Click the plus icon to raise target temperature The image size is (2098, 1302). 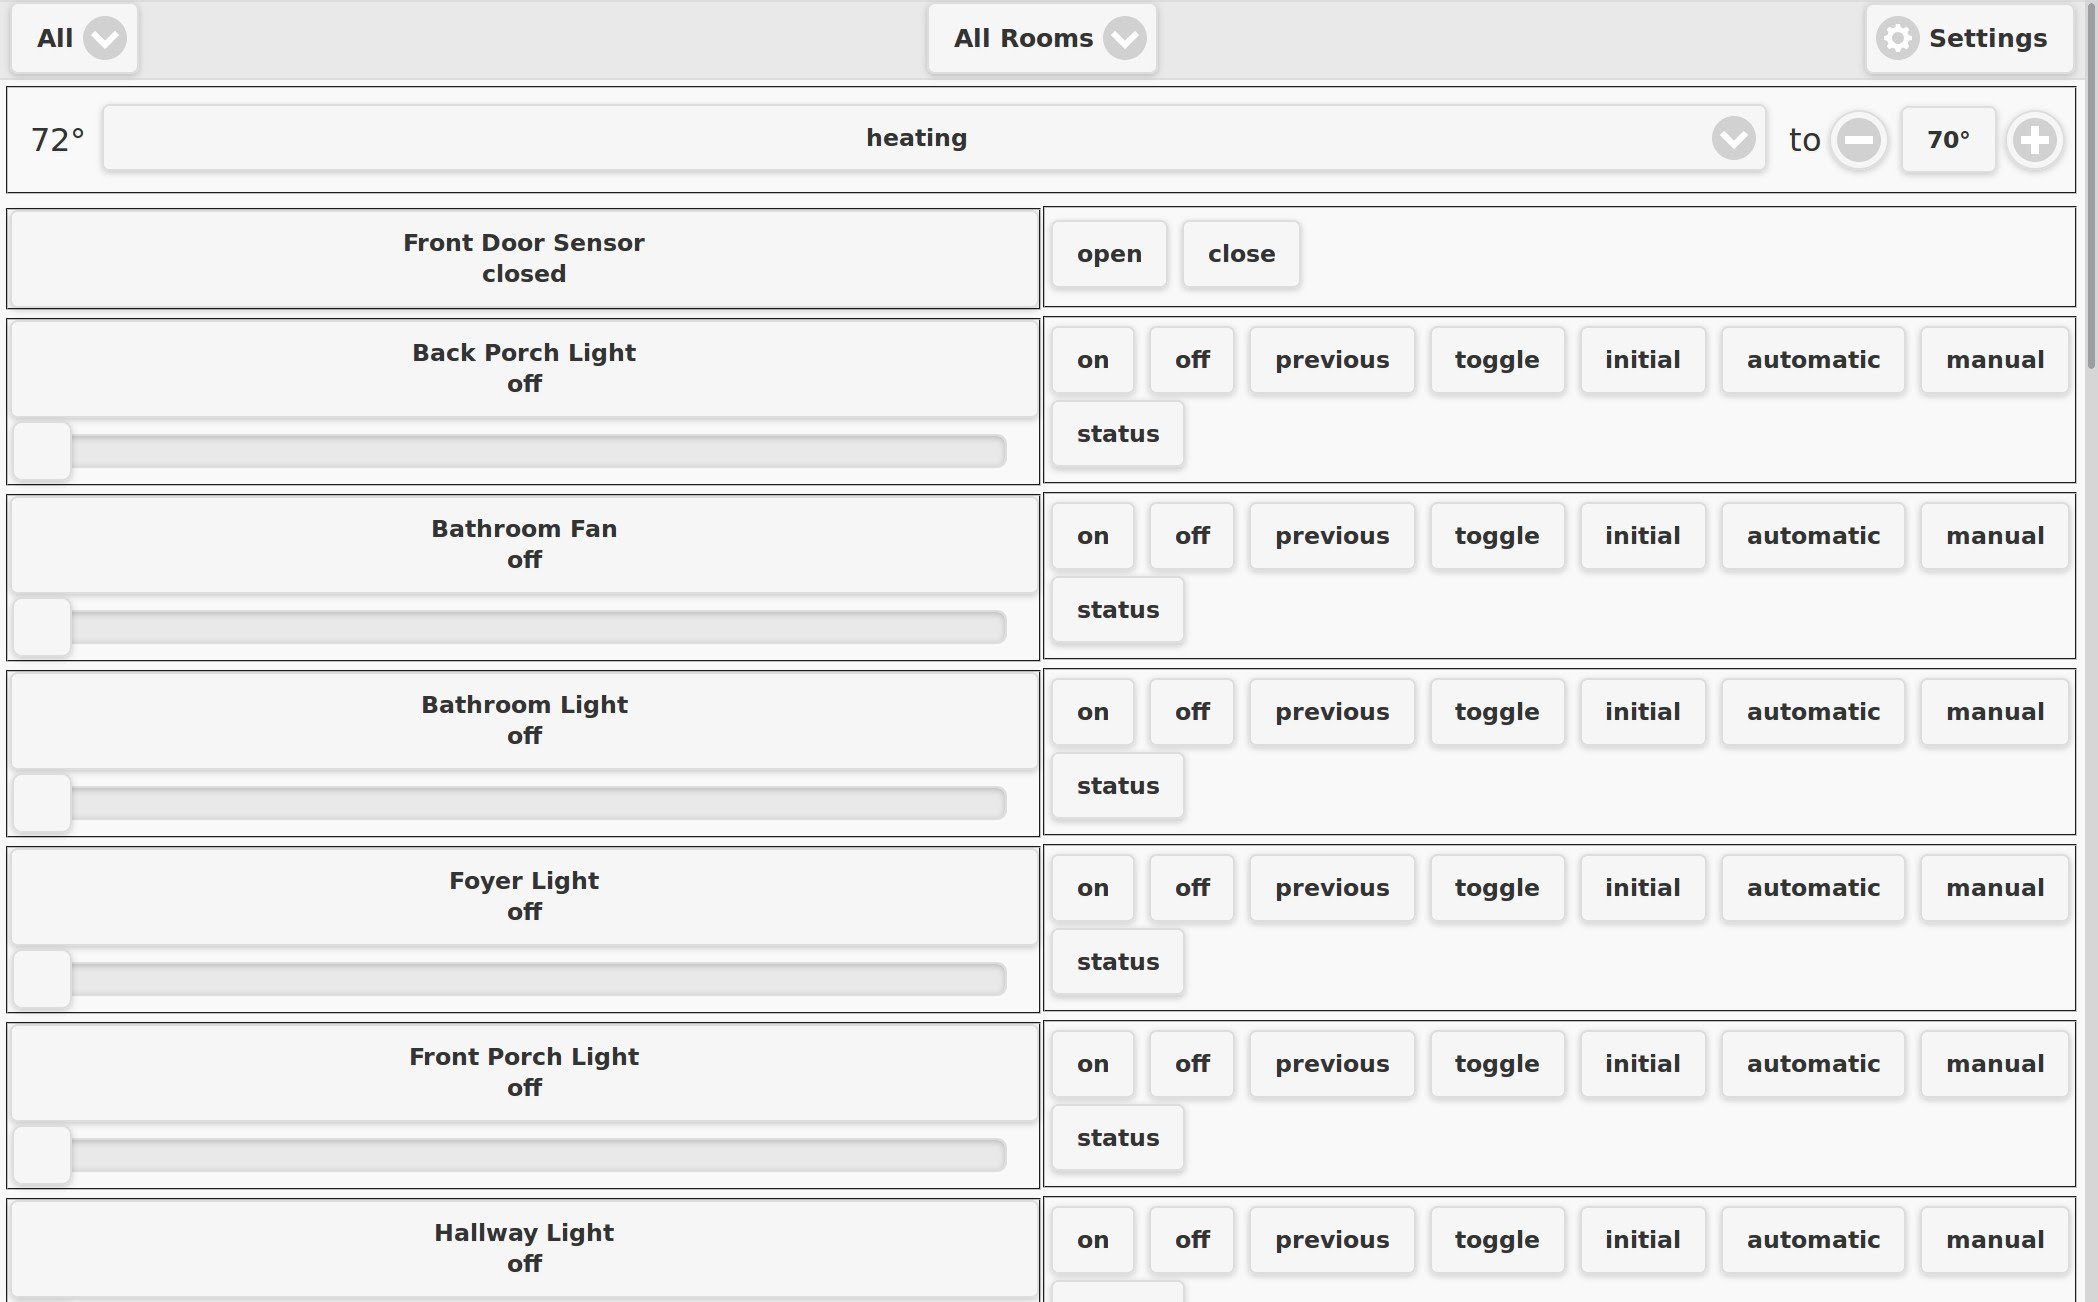tap(2035, 139)
